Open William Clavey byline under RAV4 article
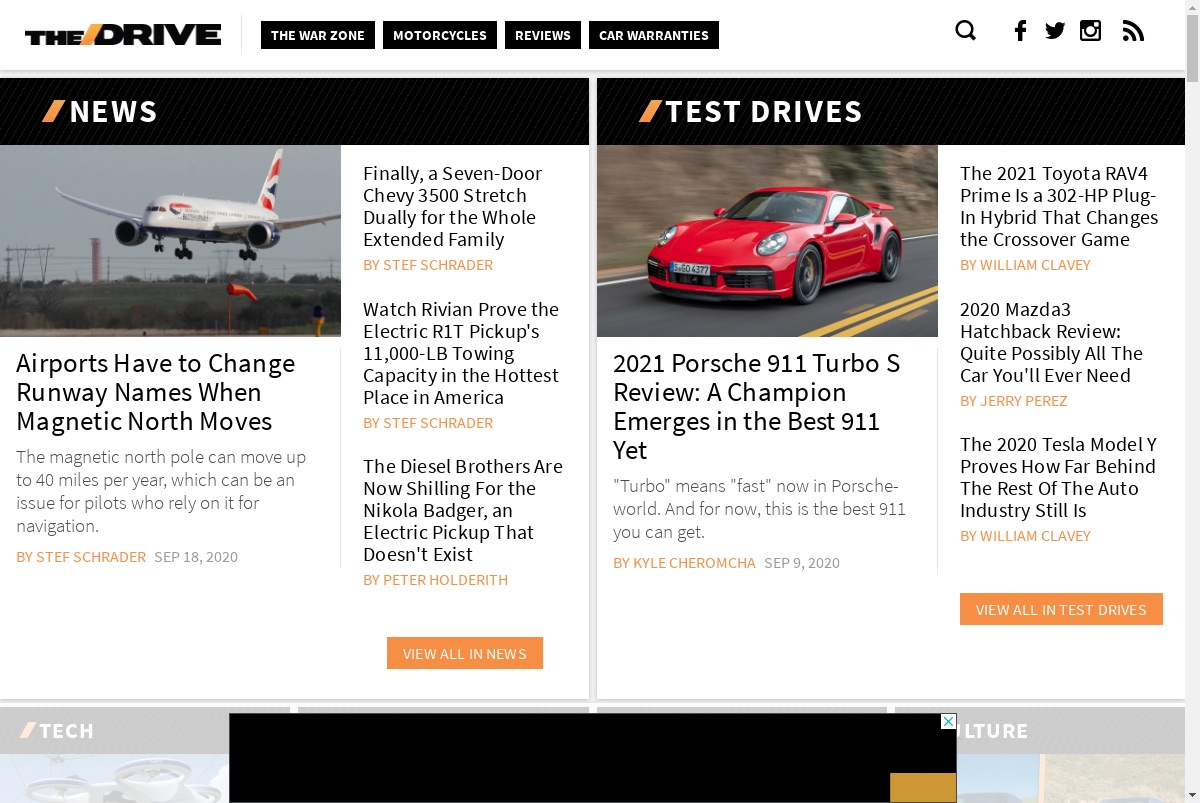1200x803 pixels. (1025, 265)
